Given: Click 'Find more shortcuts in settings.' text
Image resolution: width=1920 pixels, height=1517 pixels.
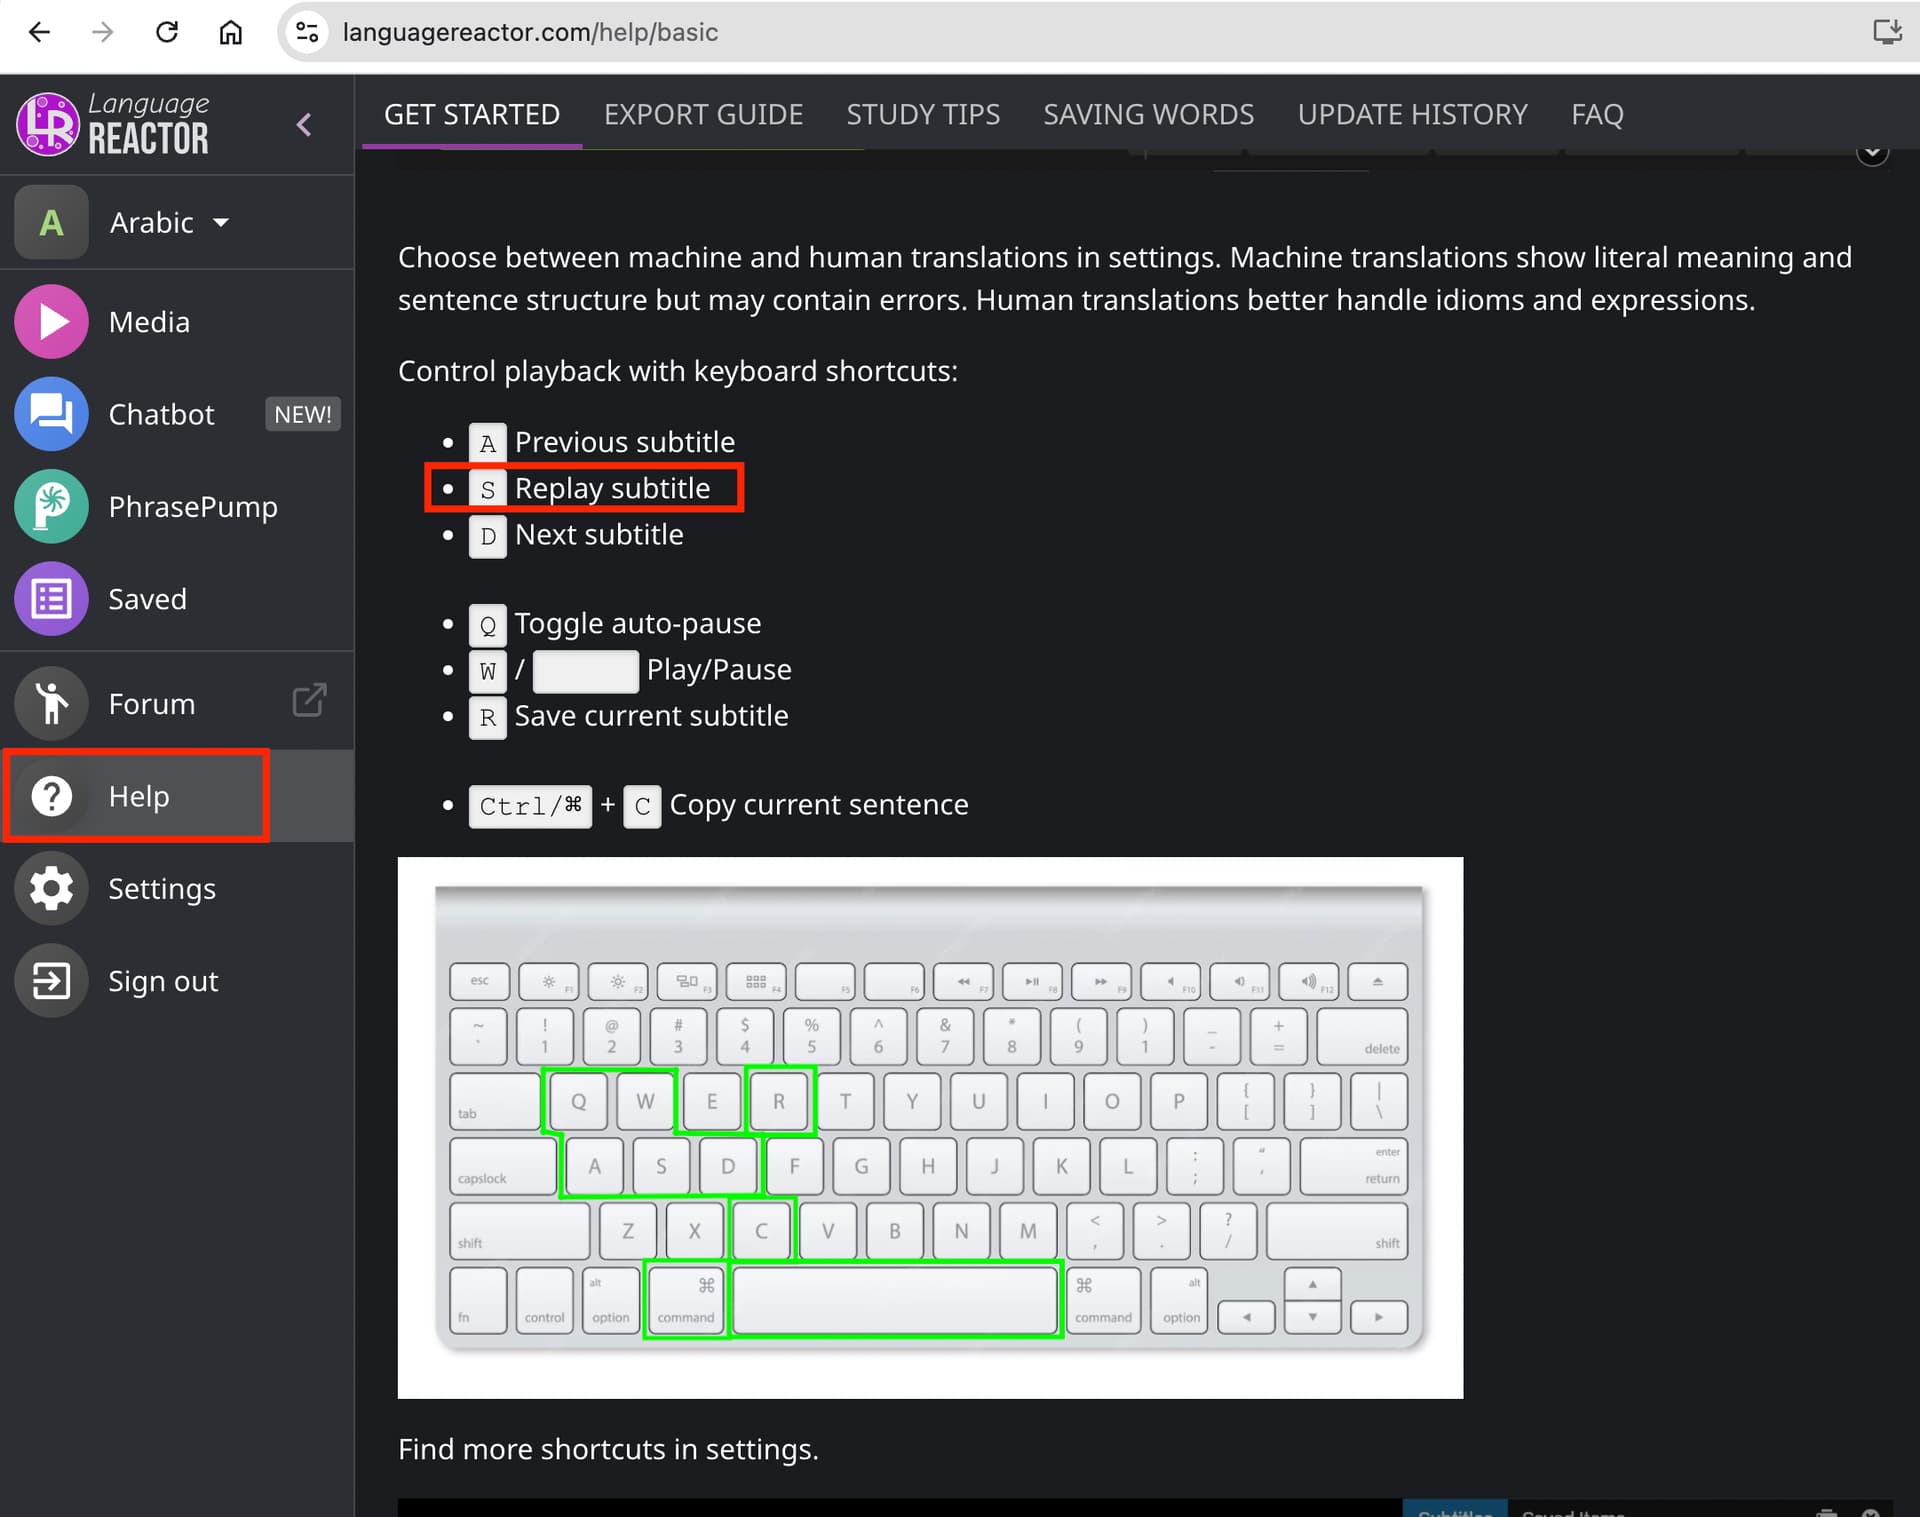Looking at the screenshot, I should 608,1449.
